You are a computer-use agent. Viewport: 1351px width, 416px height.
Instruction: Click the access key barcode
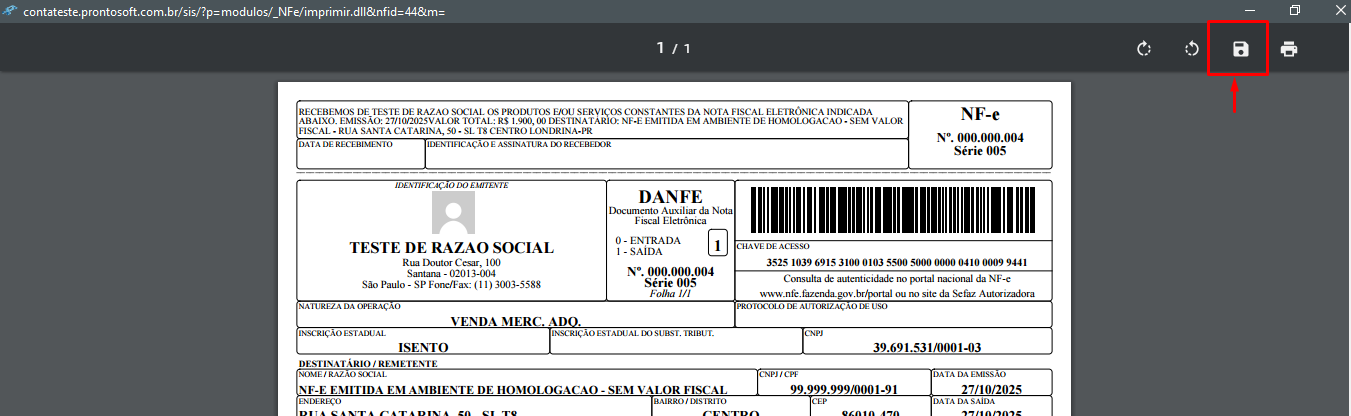893,209
